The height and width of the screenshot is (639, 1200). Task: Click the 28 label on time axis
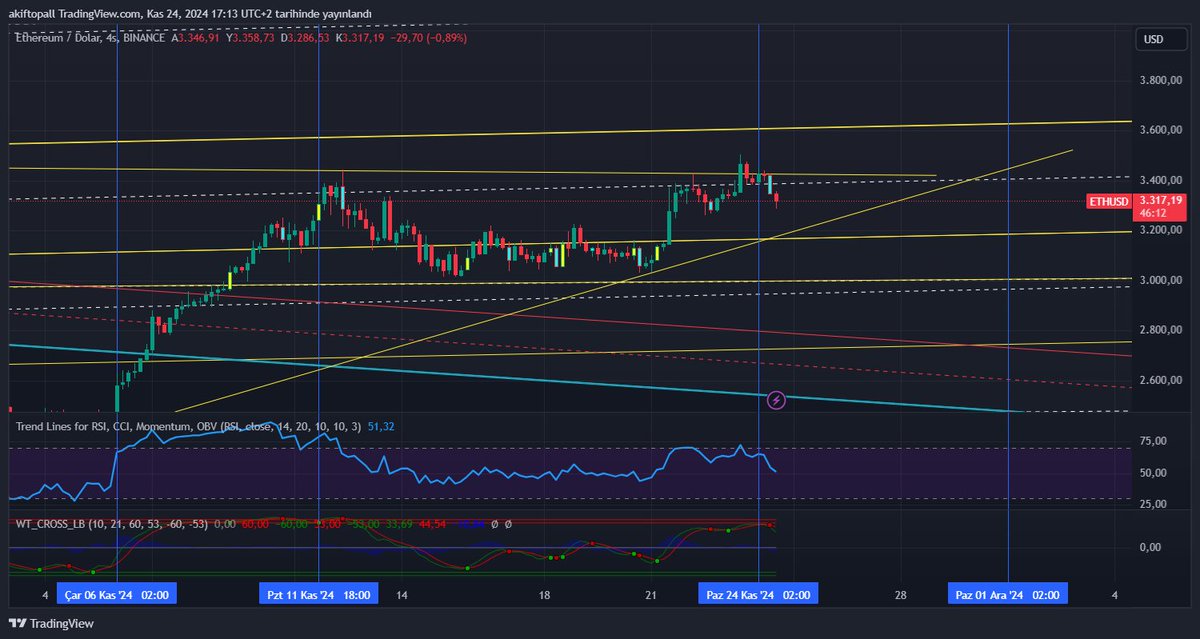[901, 595]
